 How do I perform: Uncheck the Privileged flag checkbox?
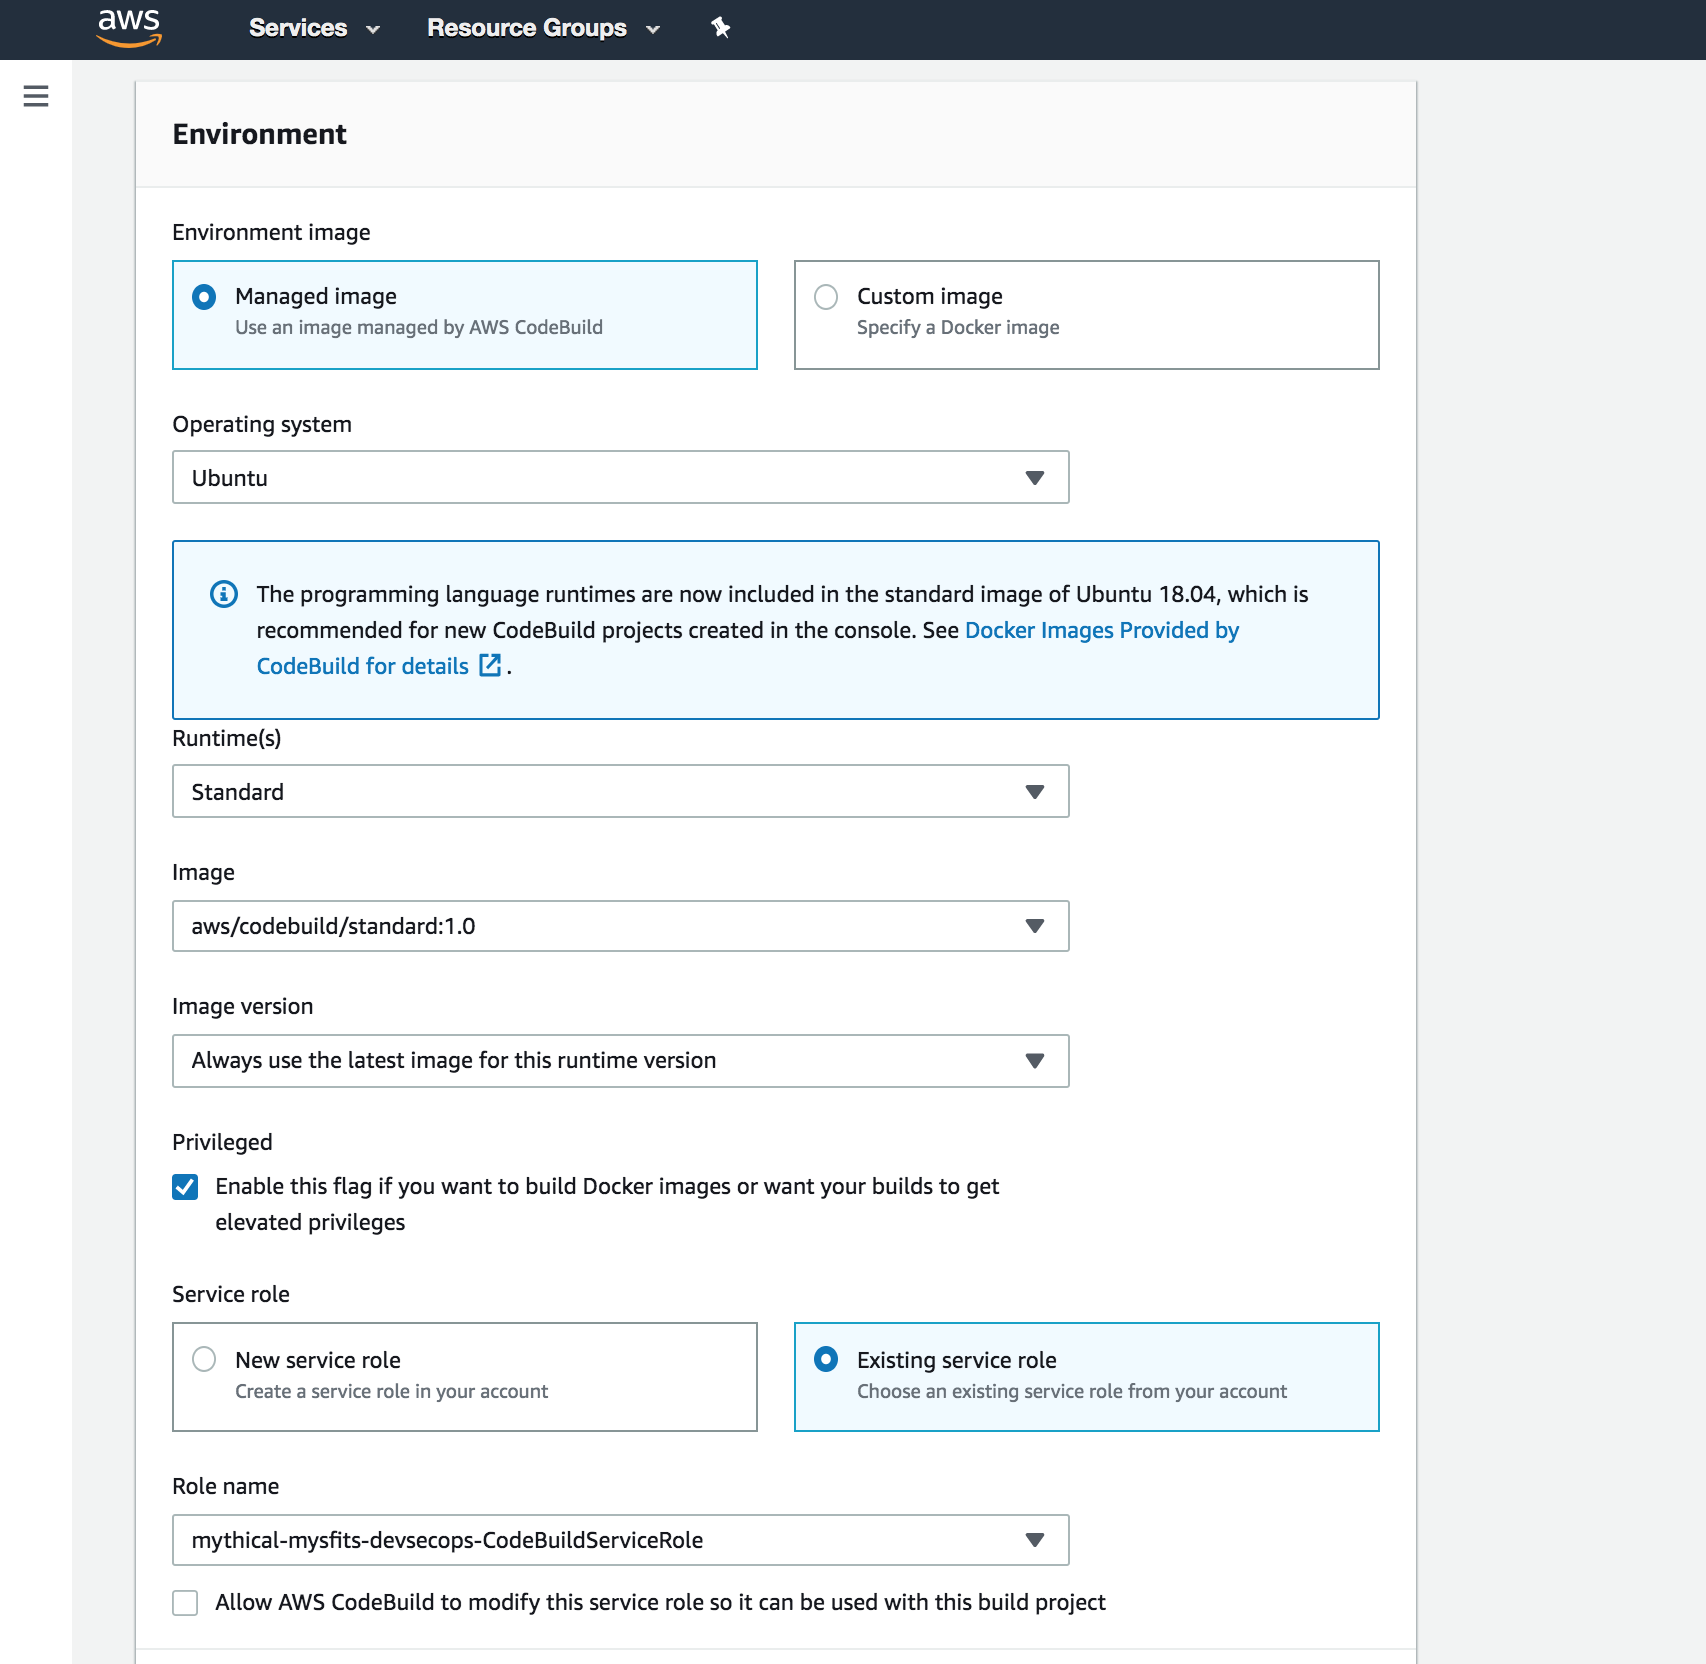(x=185, y=1187)
